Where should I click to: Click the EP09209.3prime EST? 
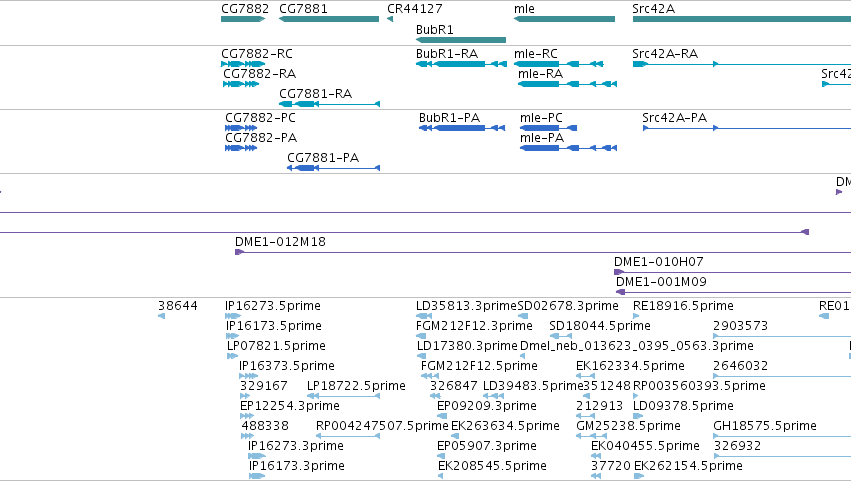click(x=442, y=416)
